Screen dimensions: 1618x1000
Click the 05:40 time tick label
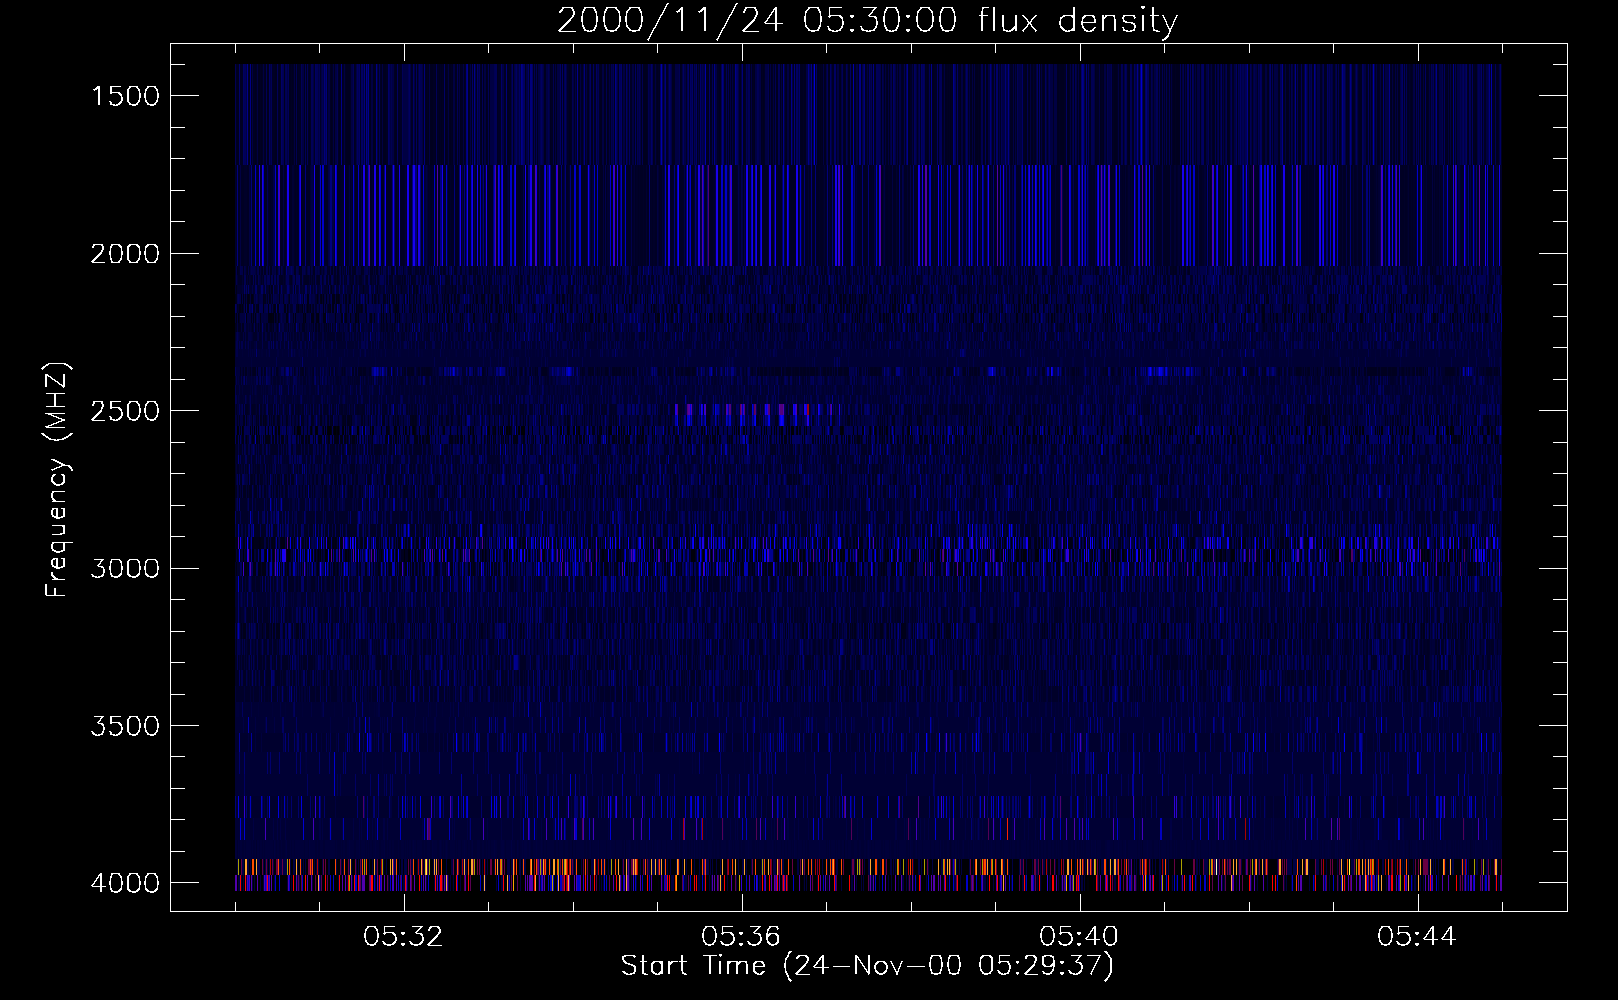coord(1080,937)
